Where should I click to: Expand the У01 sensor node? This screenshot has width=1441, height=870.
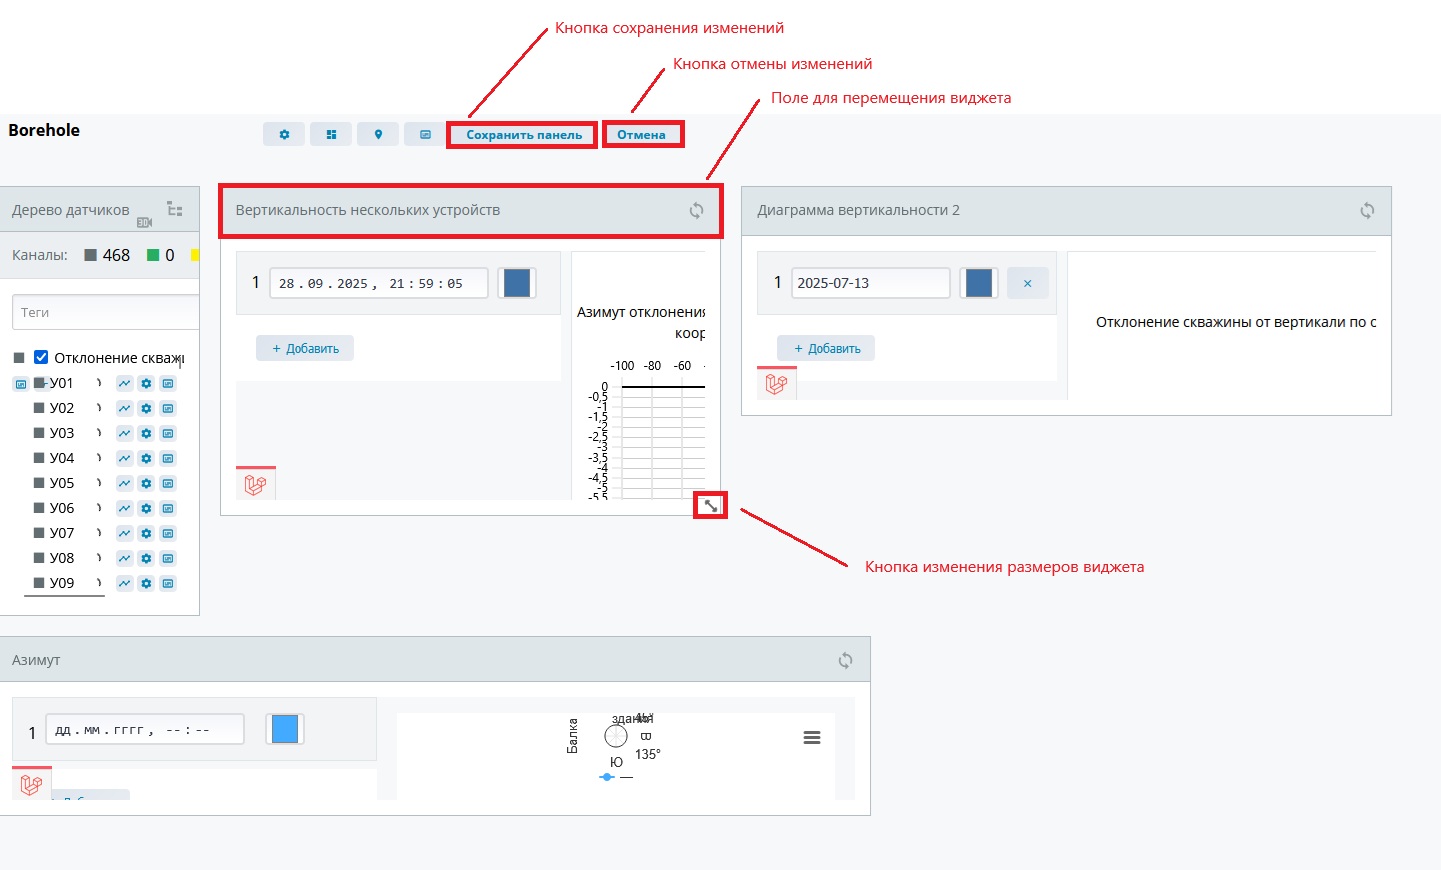tap(99, 383)
